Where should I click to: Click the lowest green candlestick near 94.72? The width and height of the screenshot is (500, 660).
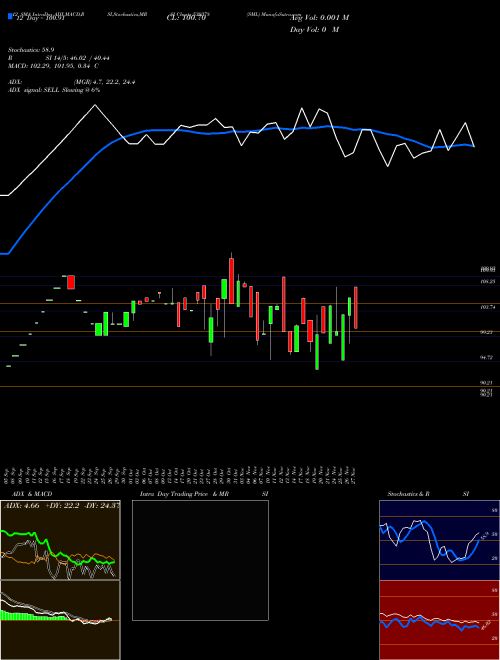pyautogui.click(x=317, y=351)
